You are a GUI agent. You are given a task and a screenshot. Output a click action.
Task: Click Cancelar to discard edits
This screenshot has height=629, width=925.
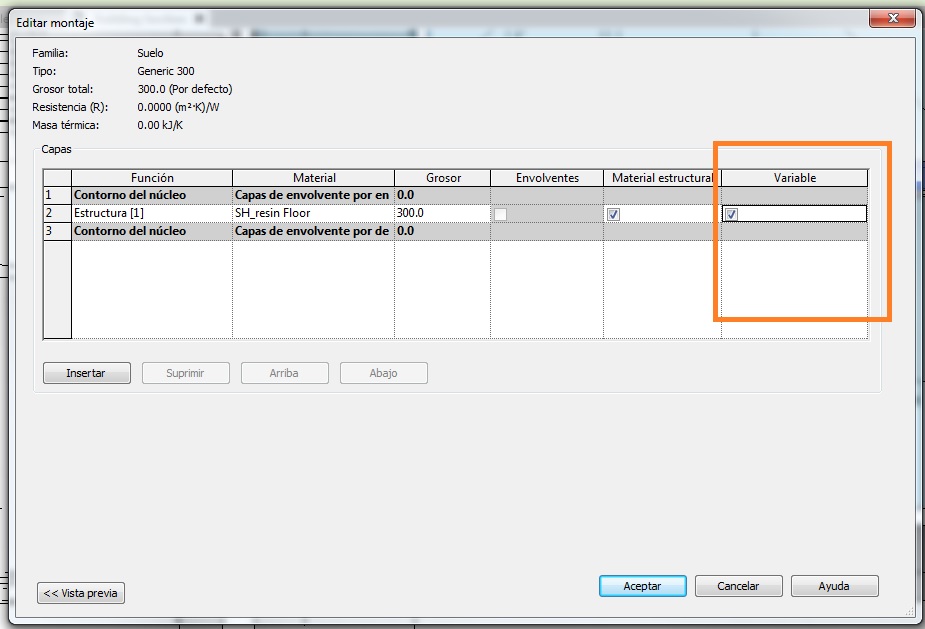pos(738,586)
